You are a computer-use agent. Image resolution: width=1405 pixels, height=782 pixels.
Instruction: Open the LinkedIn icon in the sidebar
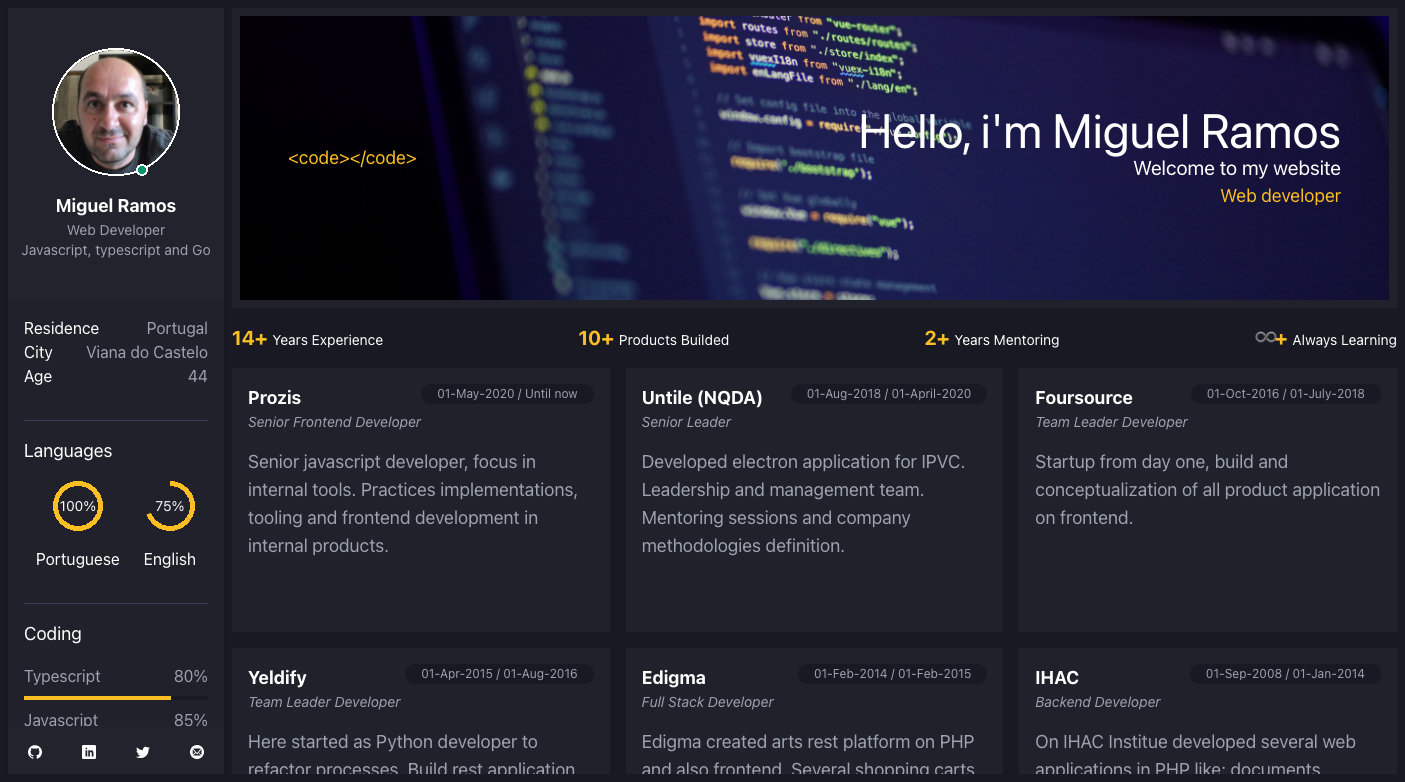[x=89, y=752]
